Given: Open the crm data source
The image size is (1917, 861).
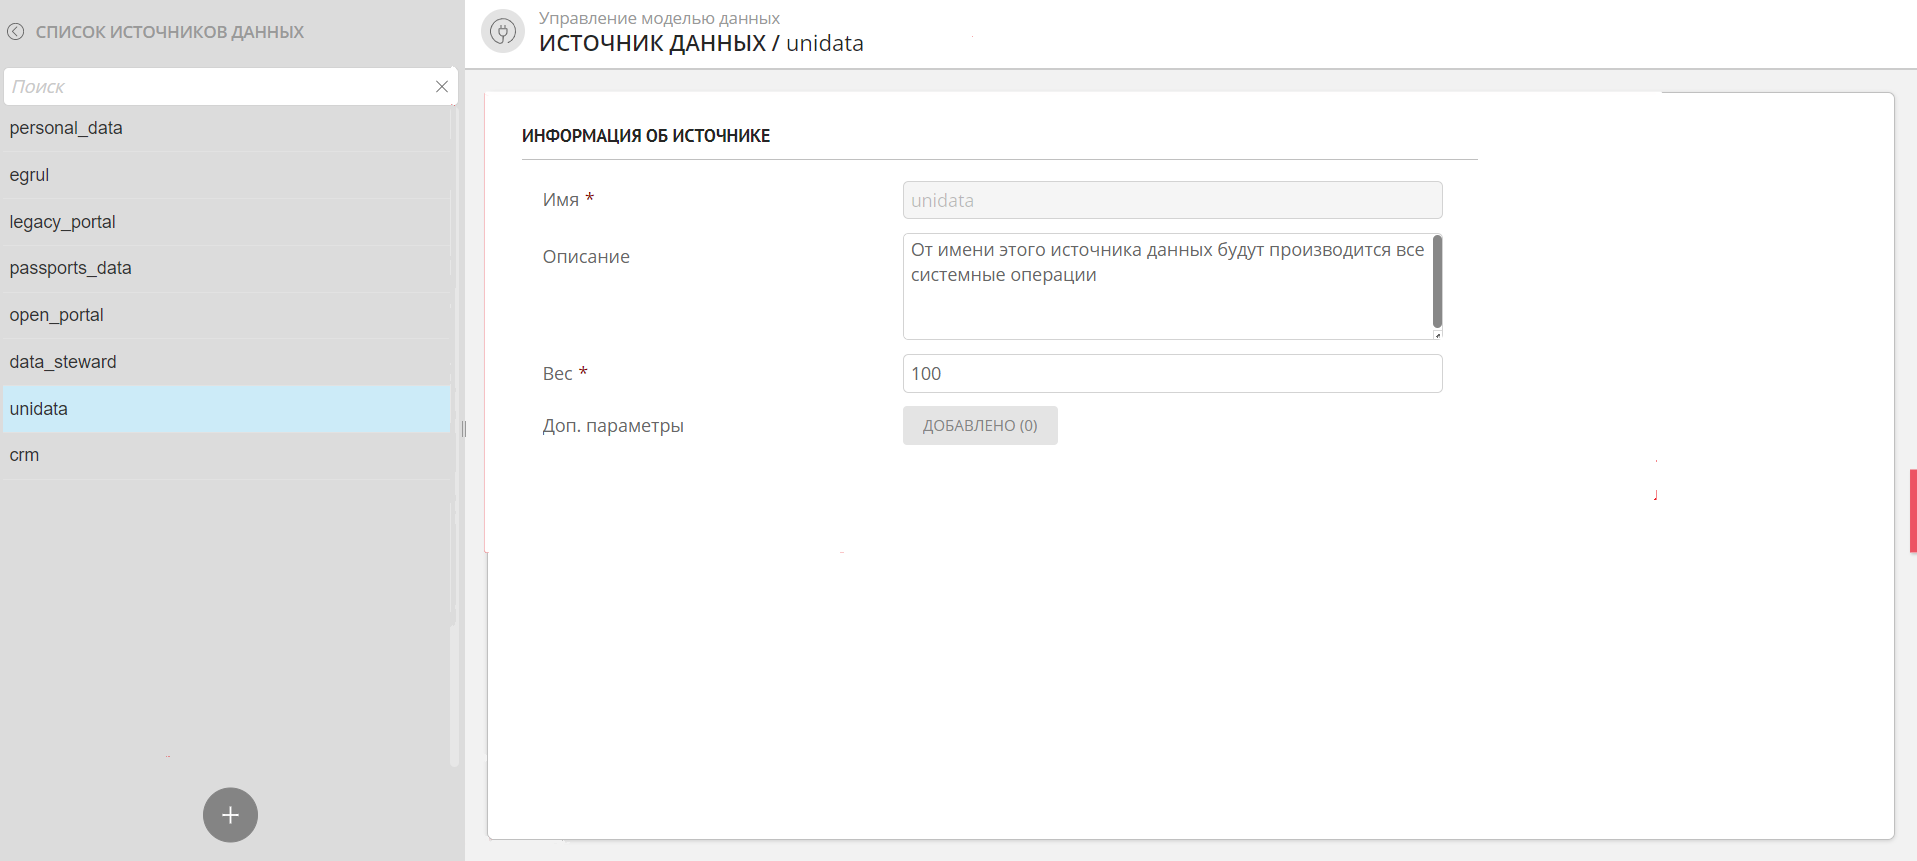Looking at the screenshot, I should [227, 455].
